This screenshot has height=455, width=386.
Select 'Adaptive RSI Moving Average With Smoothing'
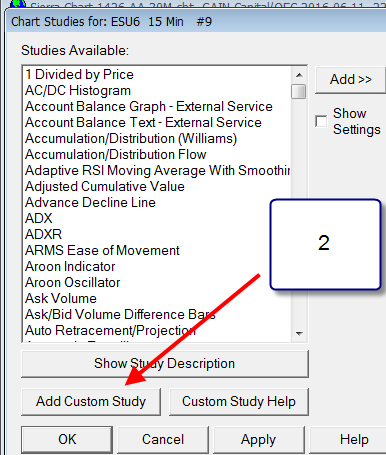pyautogui.click(x=157, y=170)
